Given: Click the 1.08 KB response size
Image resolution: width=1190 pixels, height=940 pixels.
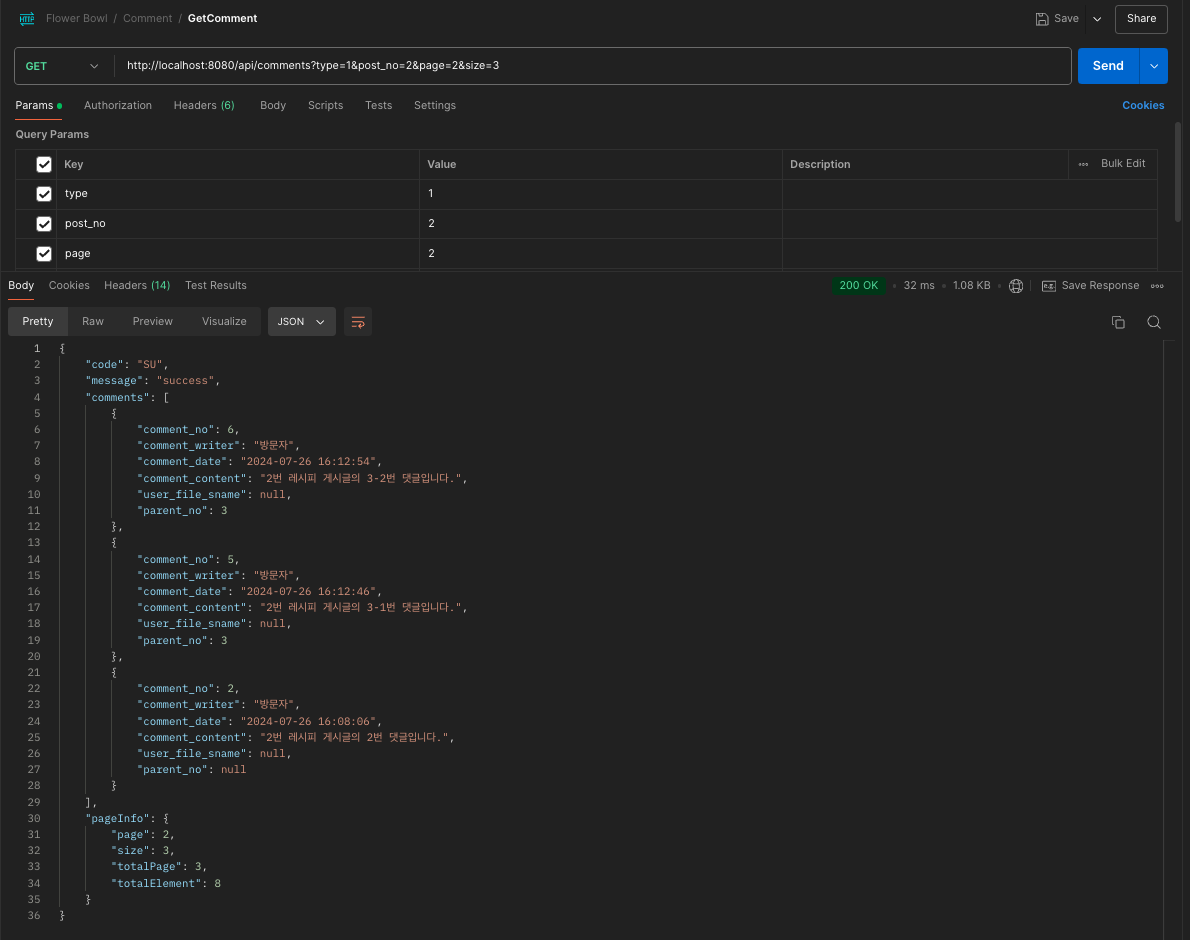Looking at the screenshot, I should tap(971, 286).
